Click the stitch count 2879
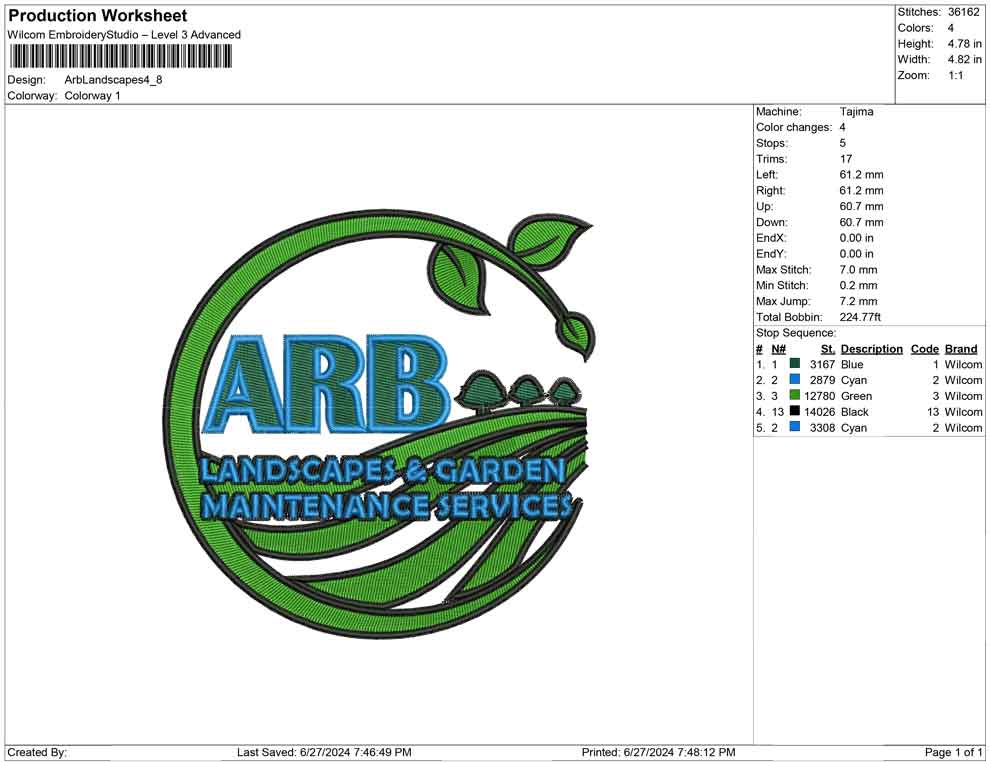 [822, 380]
